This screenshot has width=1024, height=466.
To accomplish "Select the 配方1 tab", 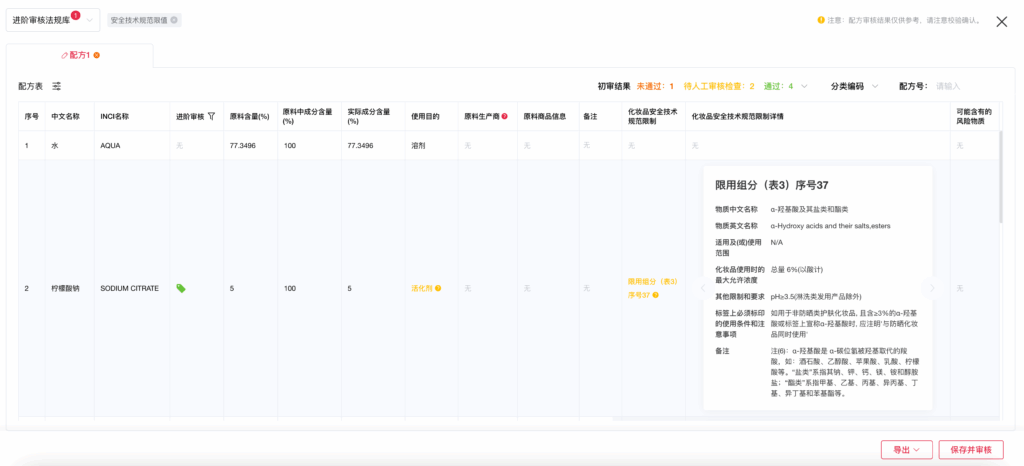I will coord(79,55).
